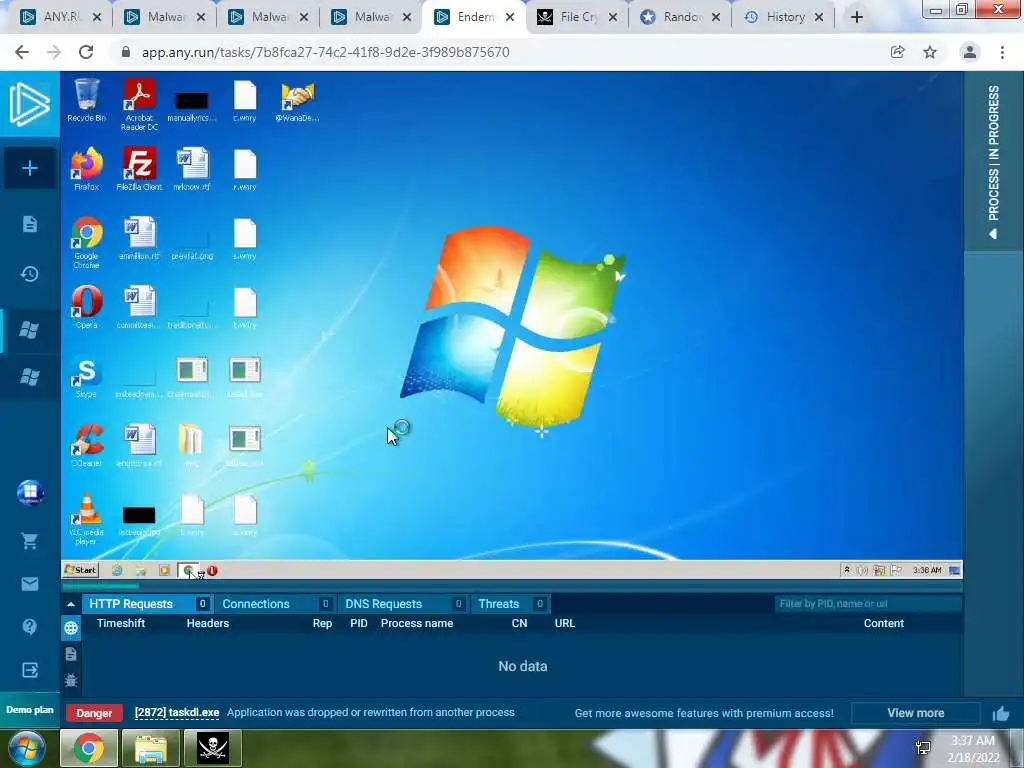Switch to the History browser tab
1024x768 pixels.
tap(784, 17)
